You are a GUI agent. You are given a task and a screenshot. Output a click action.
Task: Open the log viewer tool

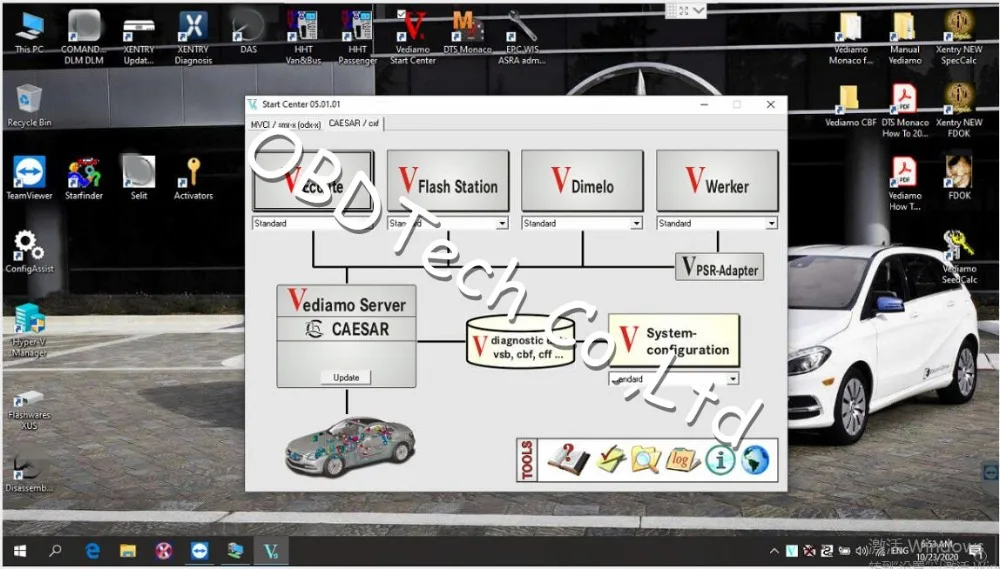point(682,459)
